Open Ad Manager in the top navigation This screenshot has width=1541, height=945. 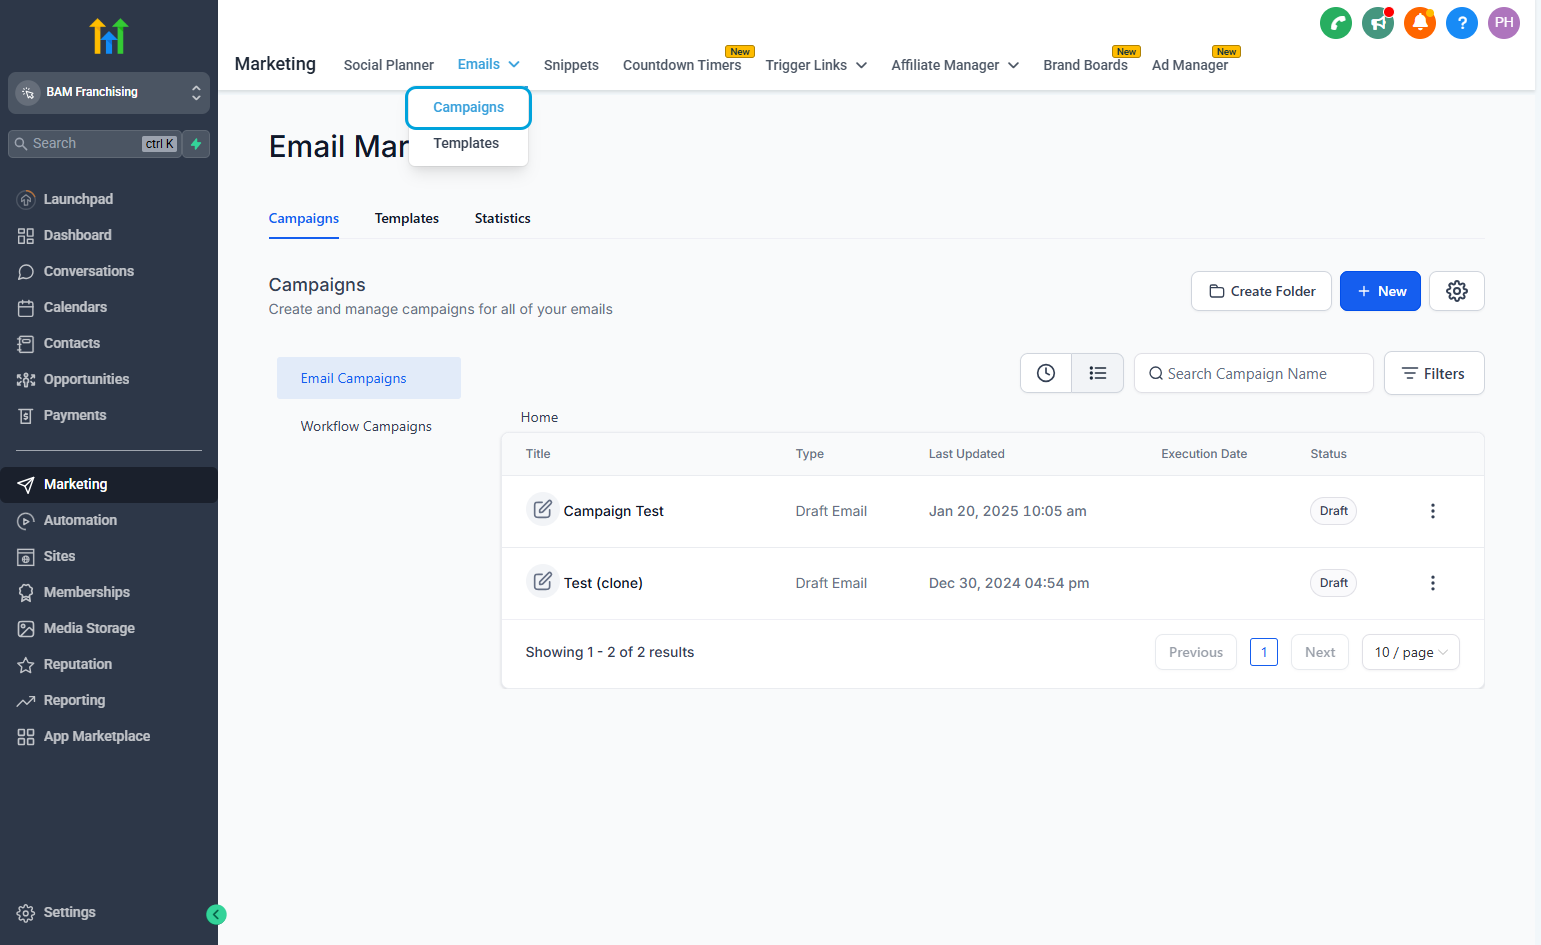pyautogui.click(x=1190, y=65)
